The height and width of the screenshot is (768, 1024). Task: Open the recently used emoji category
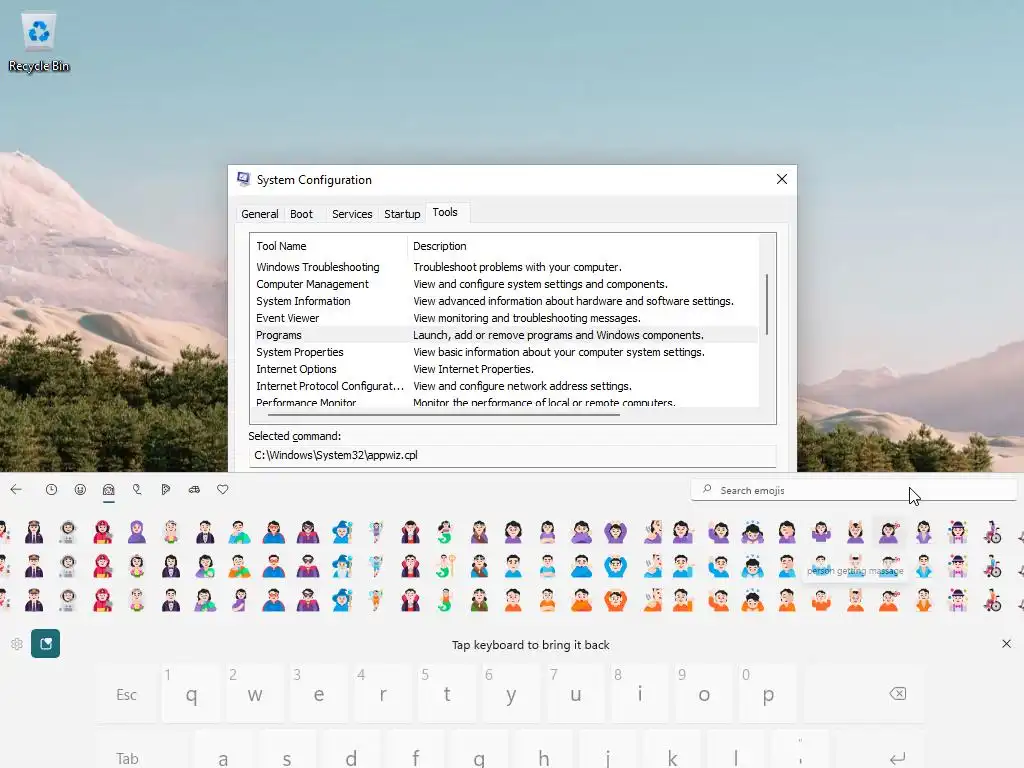click(x=52, y=489)
